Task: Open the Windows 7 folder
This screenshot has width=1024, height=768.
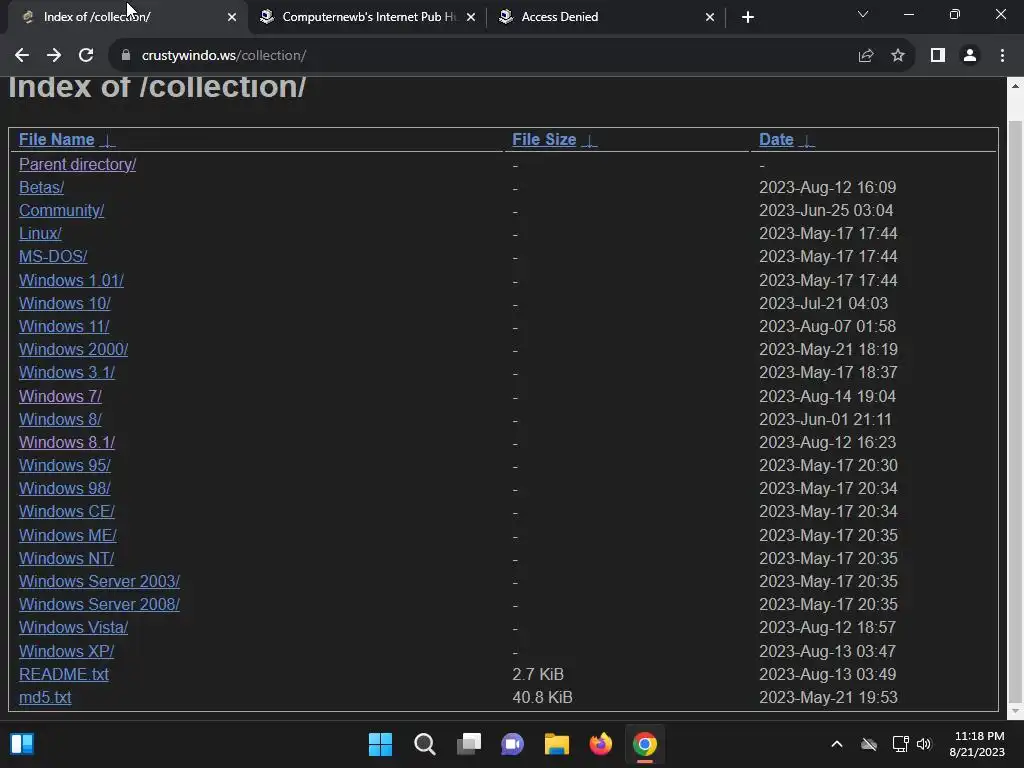Action: [60, 396]
